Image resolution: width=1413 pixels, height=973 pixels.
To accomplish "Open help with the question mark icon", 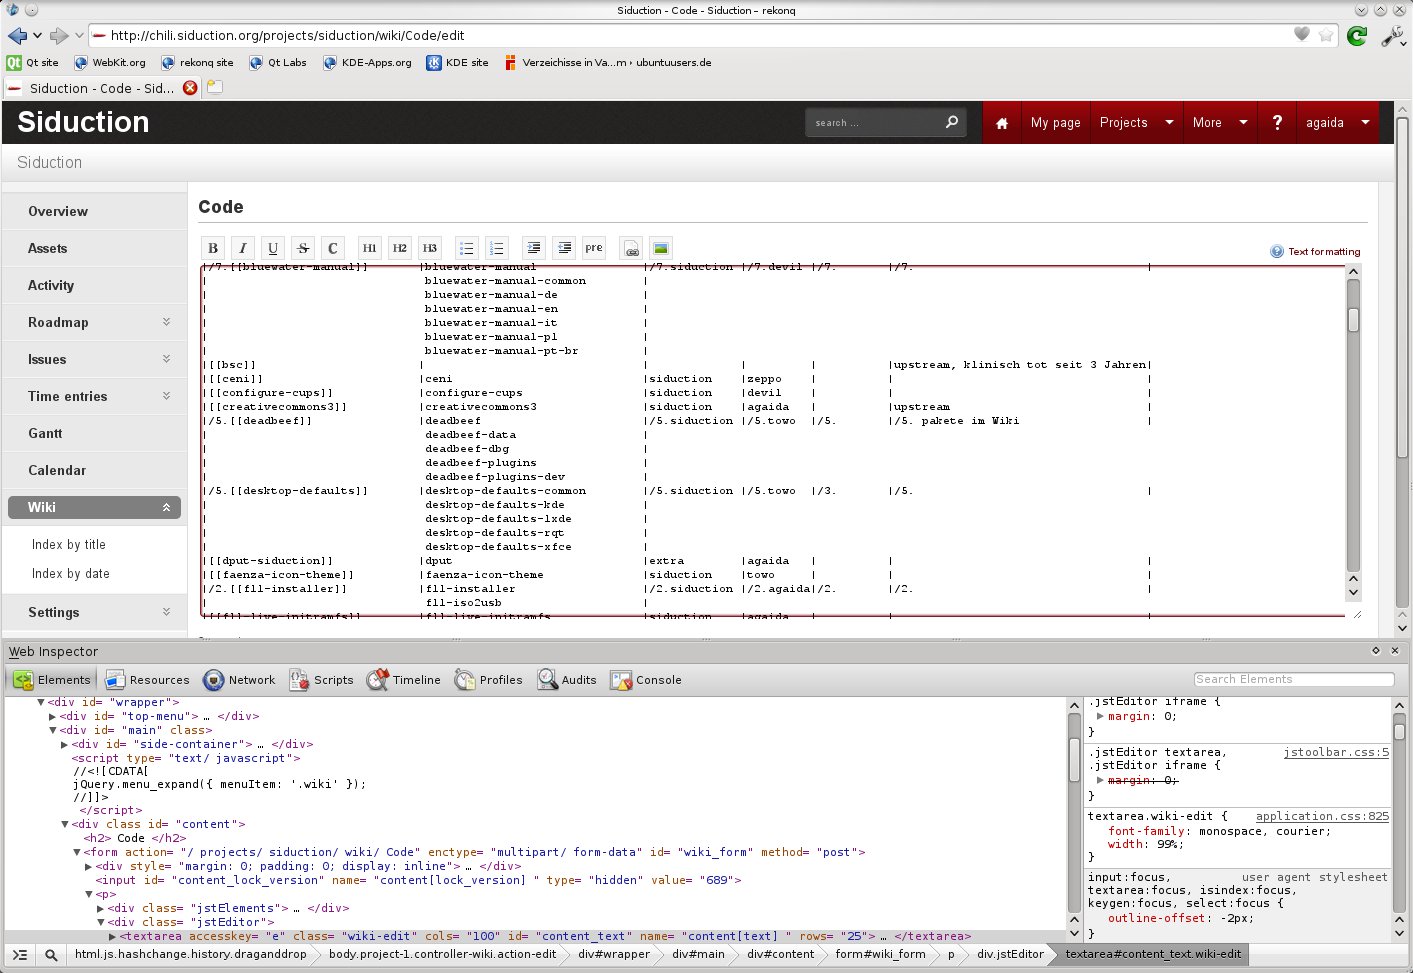I will click(1277, 123).
